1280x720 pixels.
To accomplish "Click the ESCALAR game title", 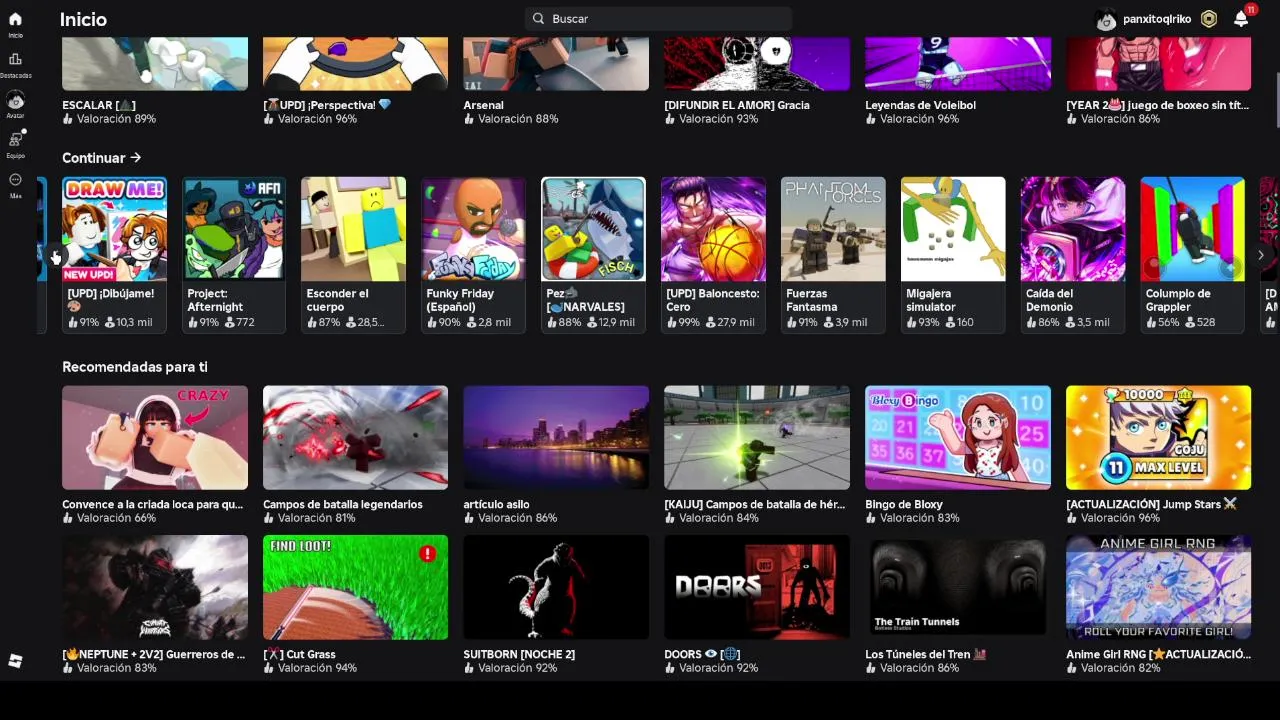I will 99,105.
